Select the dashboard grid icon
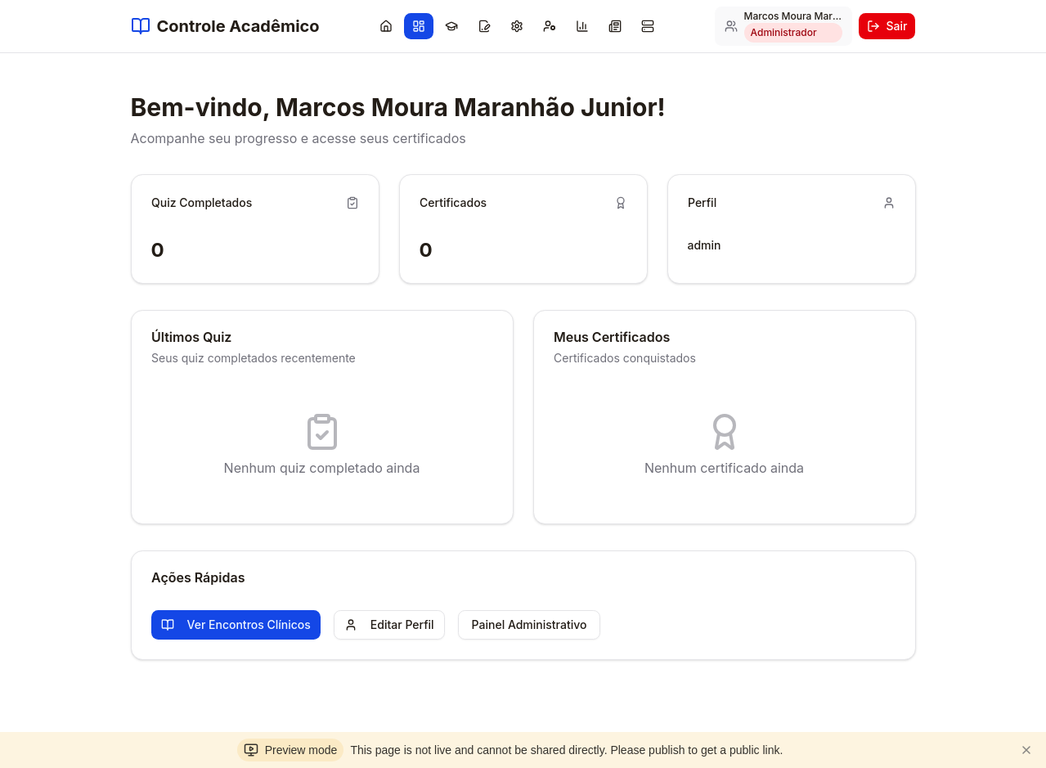 (418, 26)
